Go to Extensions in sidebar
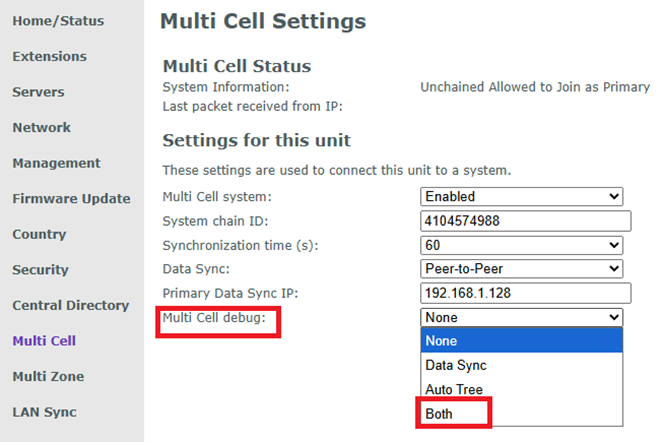This screenshot has height=442, width=664. point(49,57)
